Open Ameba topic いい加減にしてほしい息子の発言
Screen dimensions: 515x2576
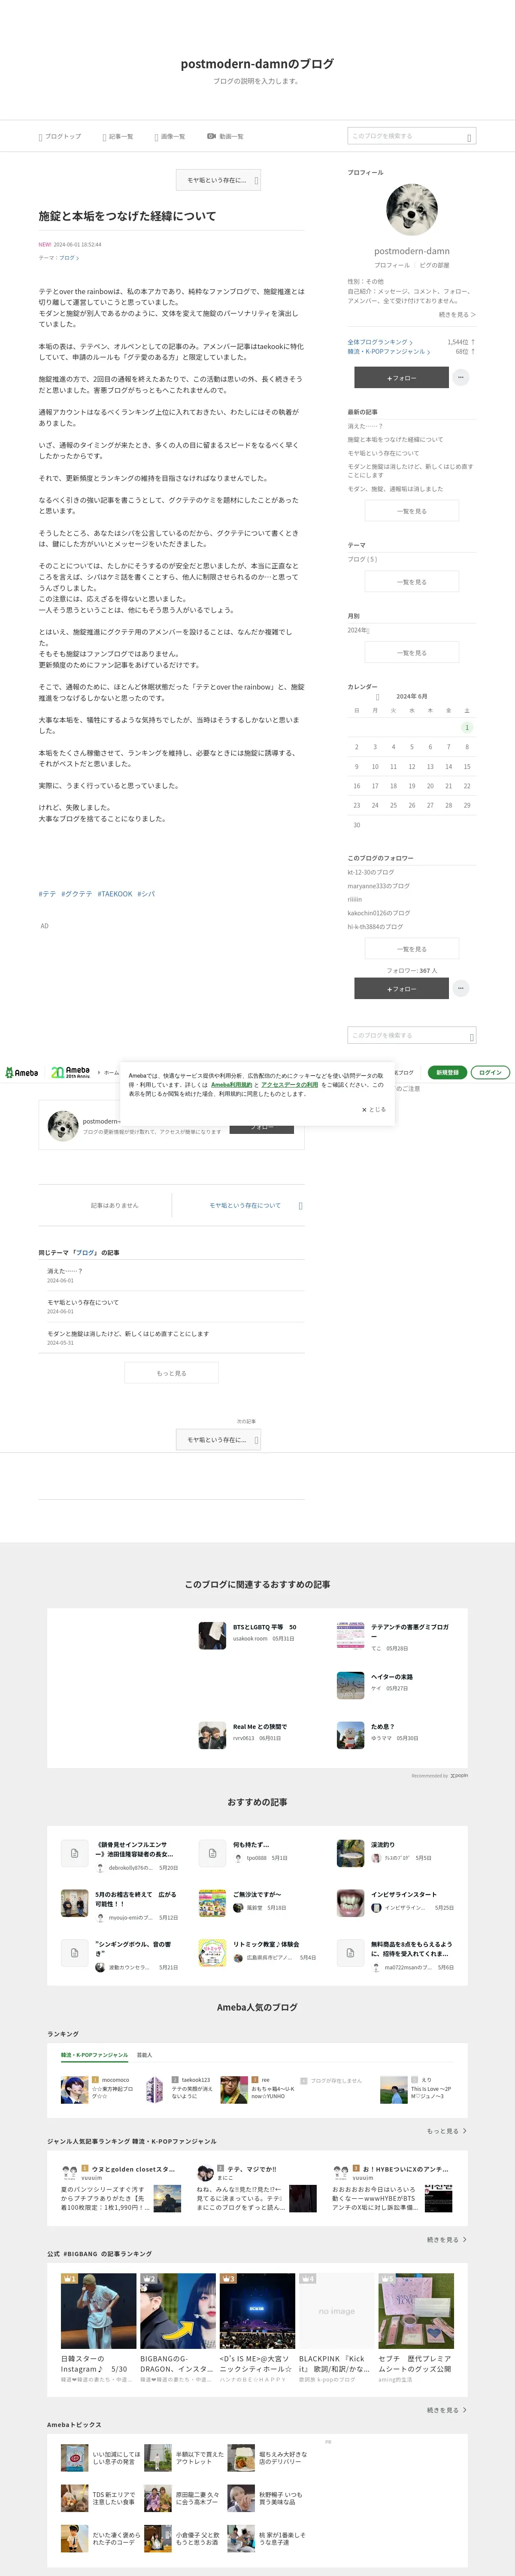[x=100, y=2458]
